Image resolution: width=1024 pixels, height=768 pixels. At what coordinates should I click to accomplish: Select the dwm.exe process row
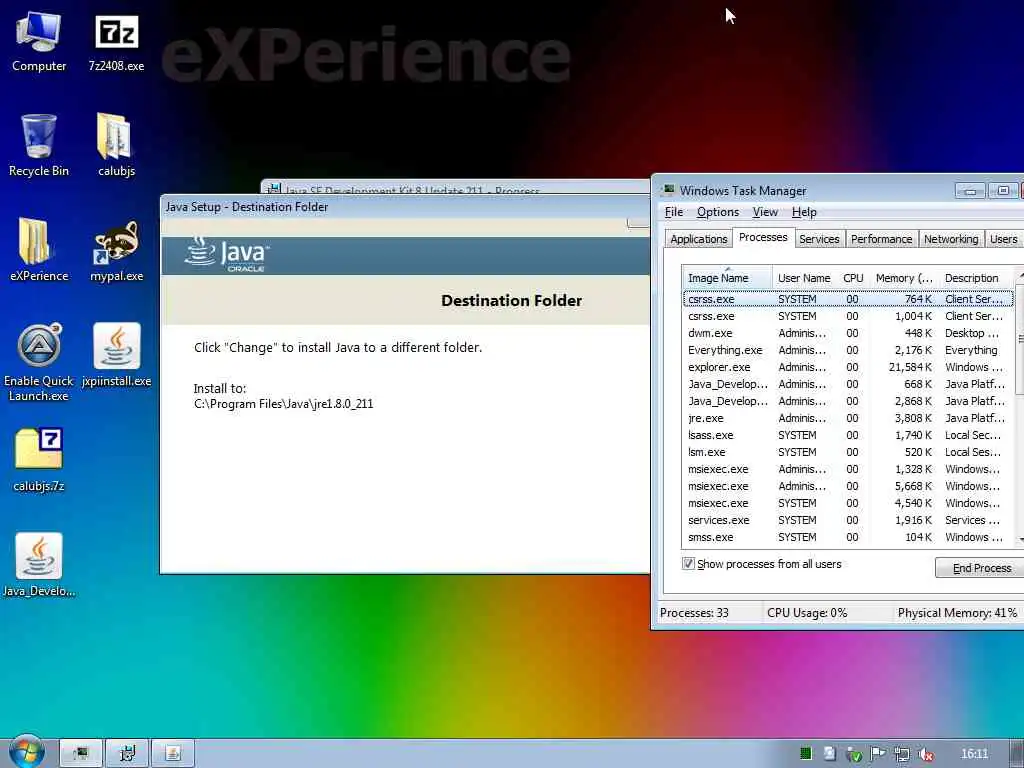[x=848, y=333]
